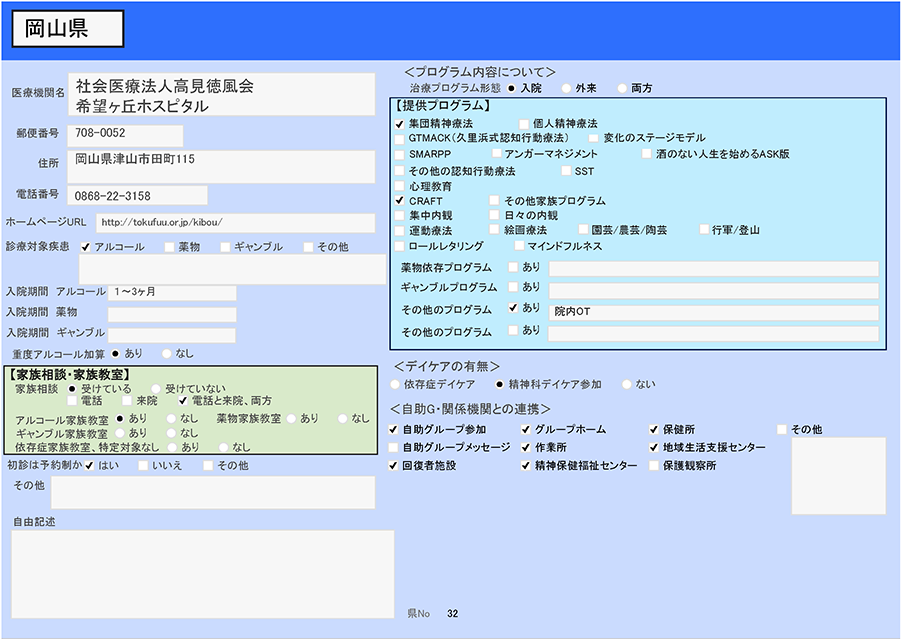The width and height of the screenshot is (901, 639).
Task: Click the ホームページURL field
Action: point(234,222)
